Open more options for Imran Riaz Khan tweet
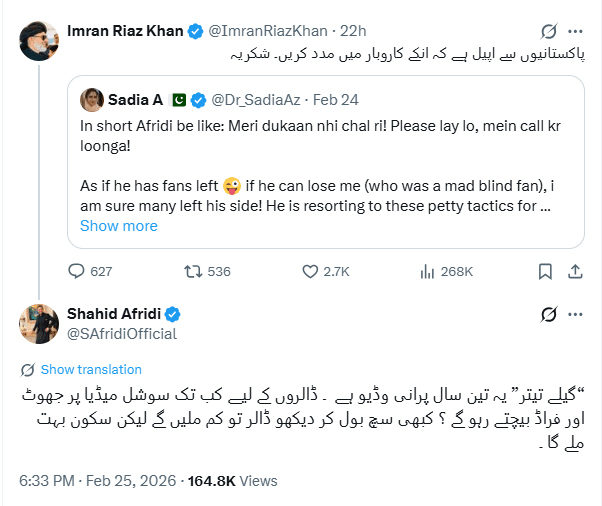 pyautogui.click(x=575, y=31)
